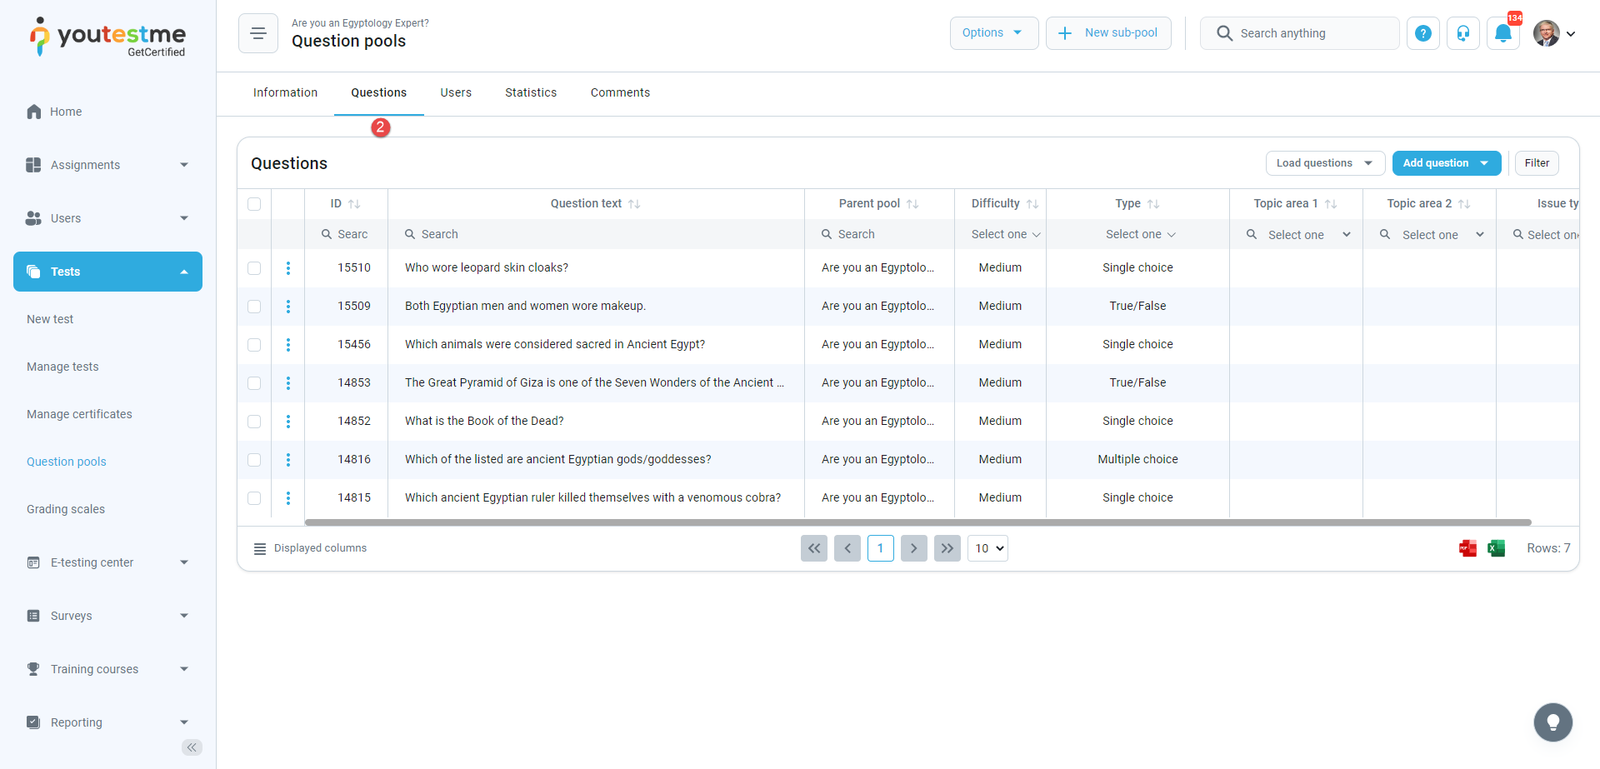
Task: Expand the Load questions dropdown
Action: click(x=1324, y=163)
